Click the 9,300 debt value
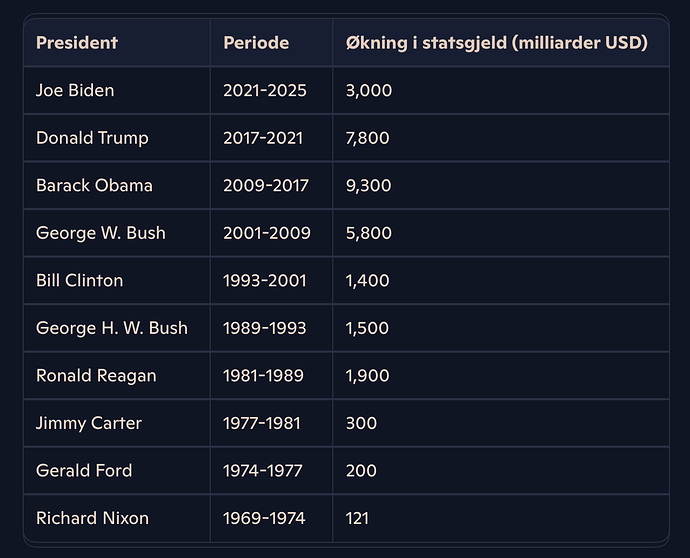Screen dimensions: 690x558 [x=369, y=185]
